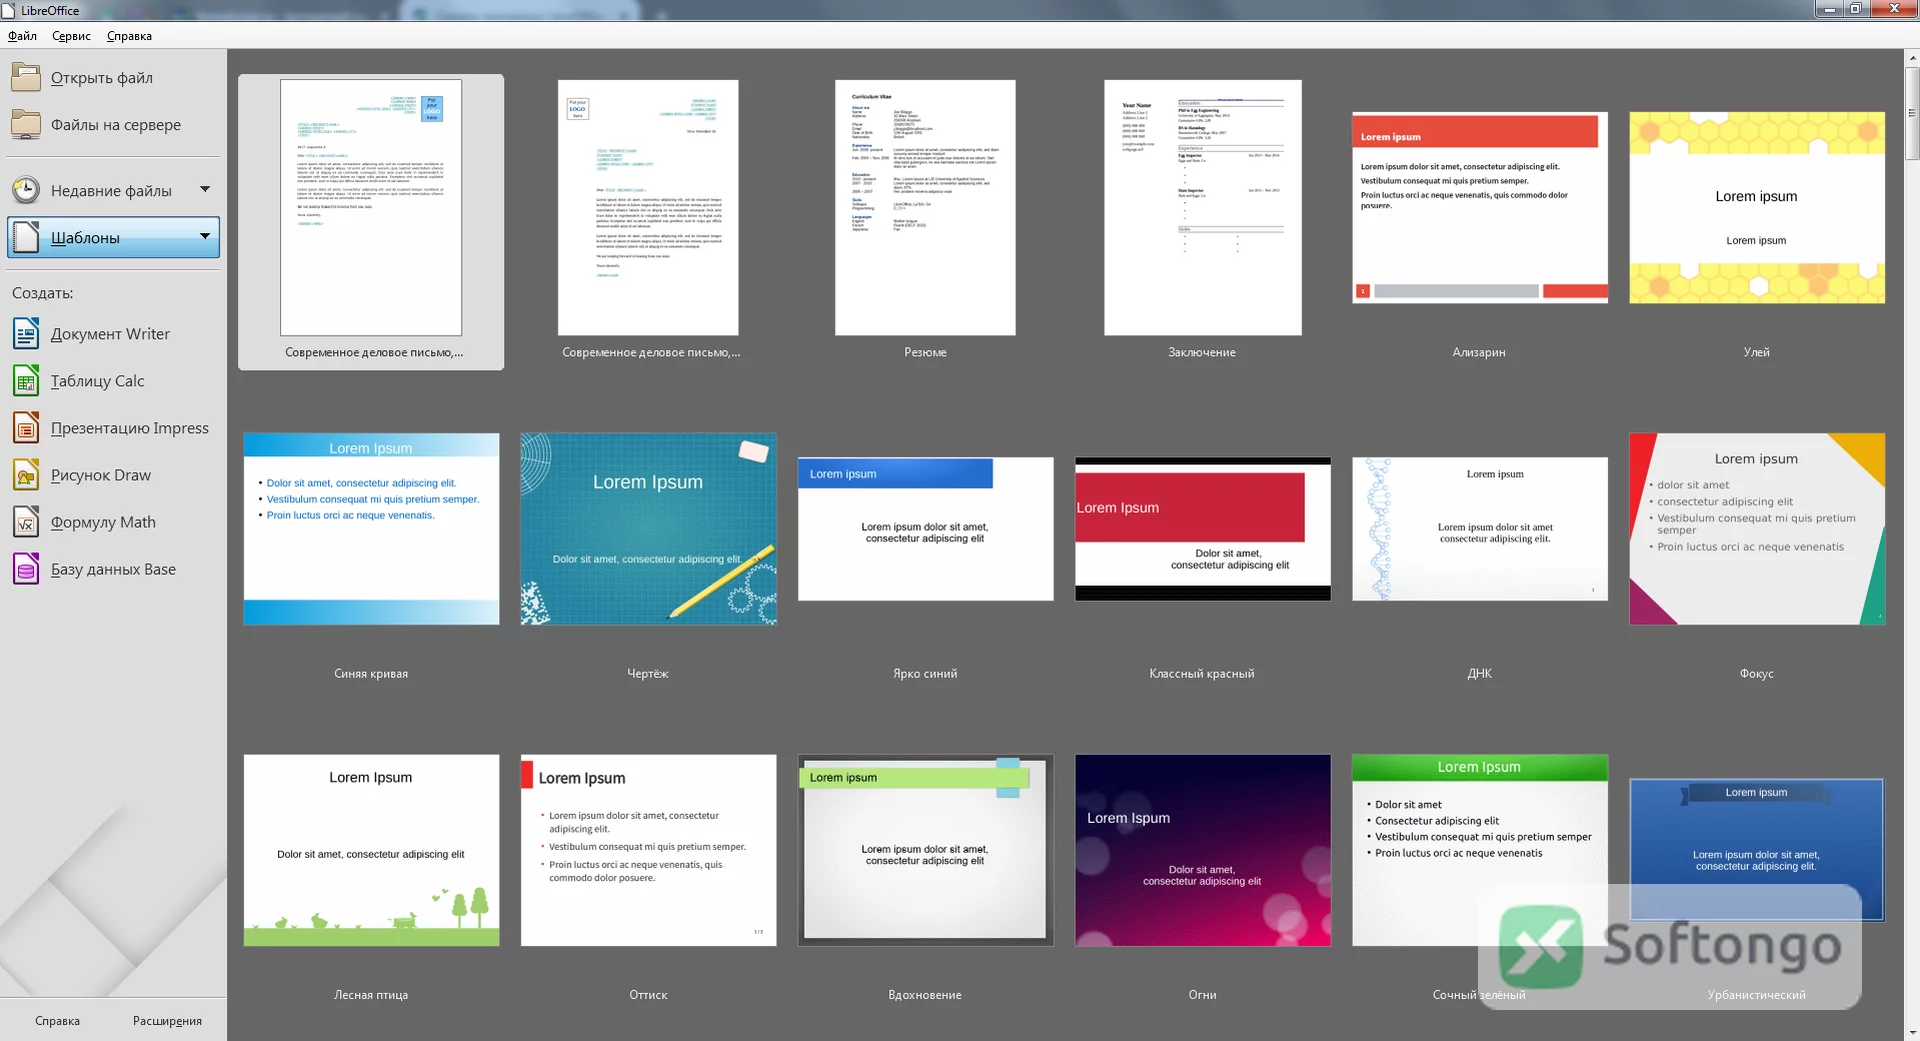Screen dimensions: 1920x1041
Task: Click the Draw Drawing icon
Action: pos(26,474)
